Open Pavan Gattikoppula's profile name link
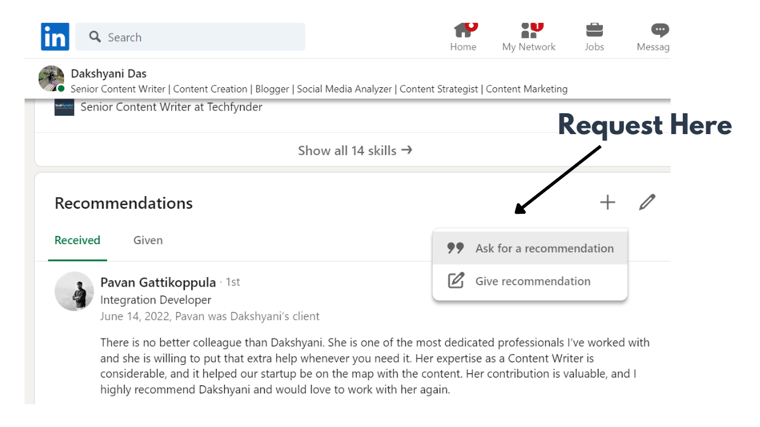760x427 pixels. [158, 282]
